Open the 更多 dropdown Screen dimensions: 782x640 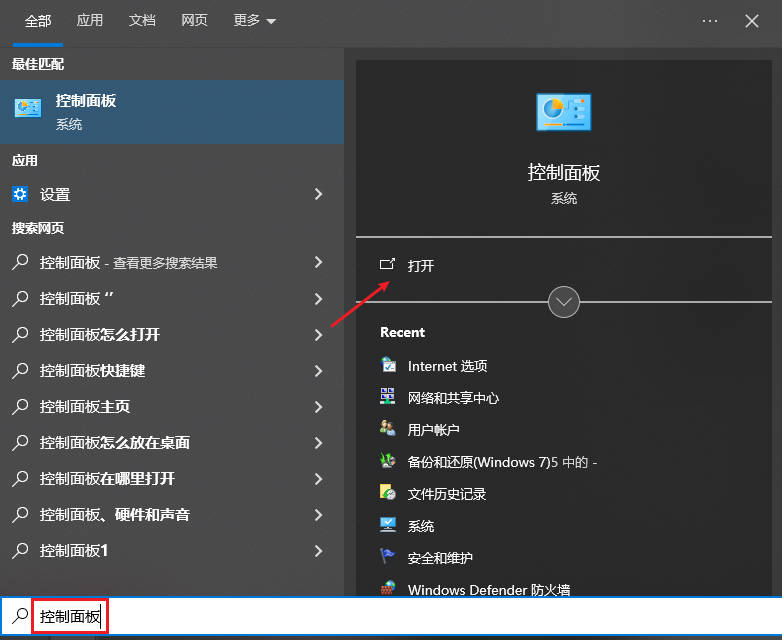coord(254,20)
